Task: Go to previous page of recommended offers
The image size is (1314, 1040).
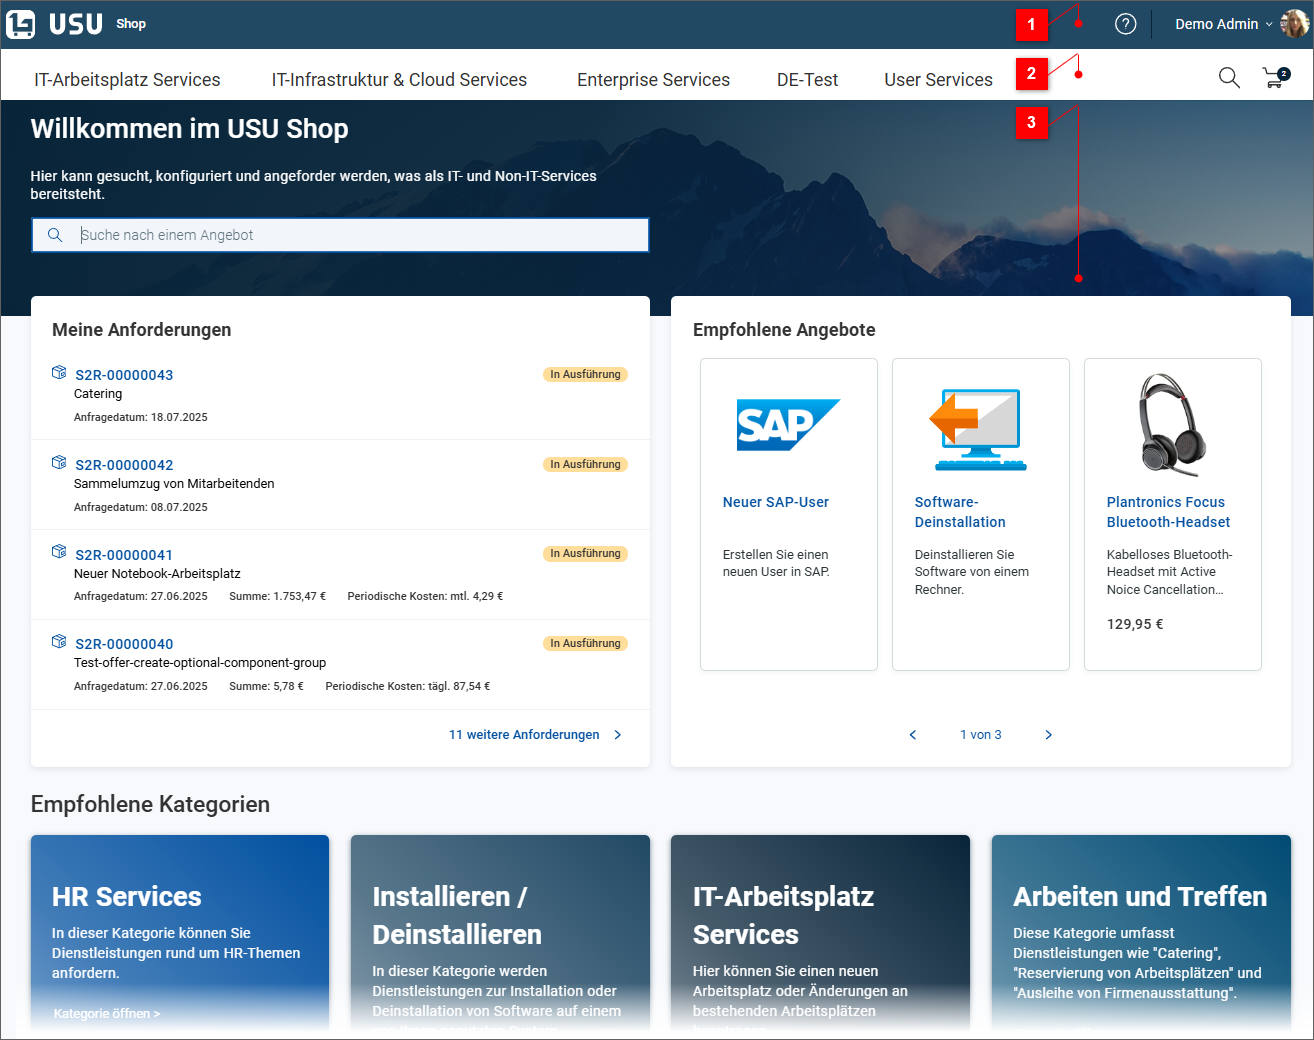Action: pos(912,735)
